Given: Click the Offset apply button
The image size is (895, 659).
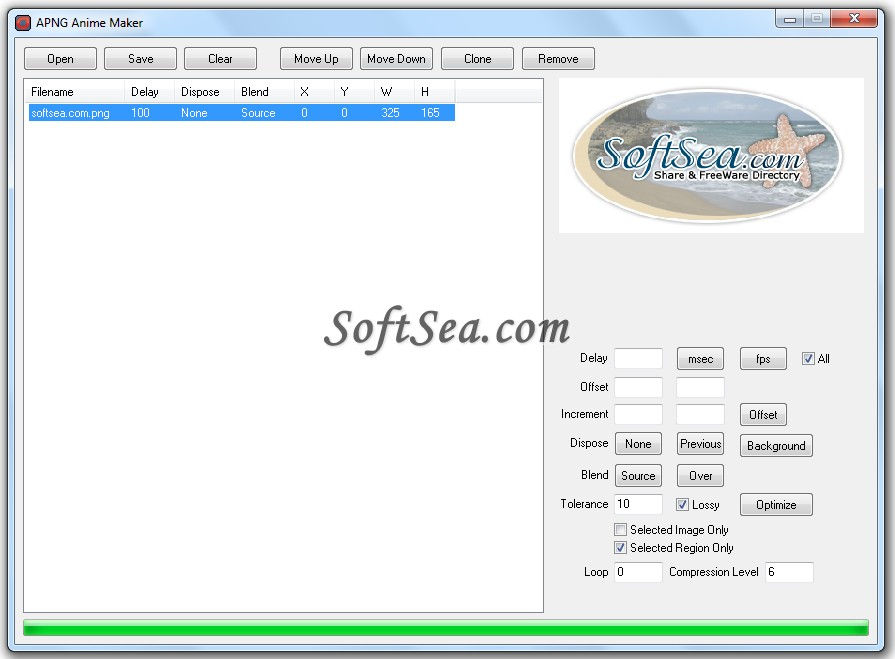Looking at the screenshot, I should (x=763, y=415).
